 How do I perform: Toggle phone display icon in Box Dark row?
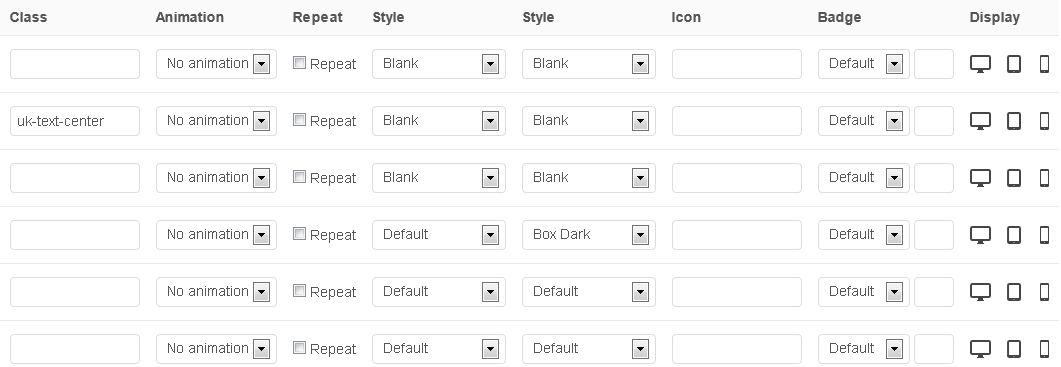pyautogui.click(x=1044, y=235)
